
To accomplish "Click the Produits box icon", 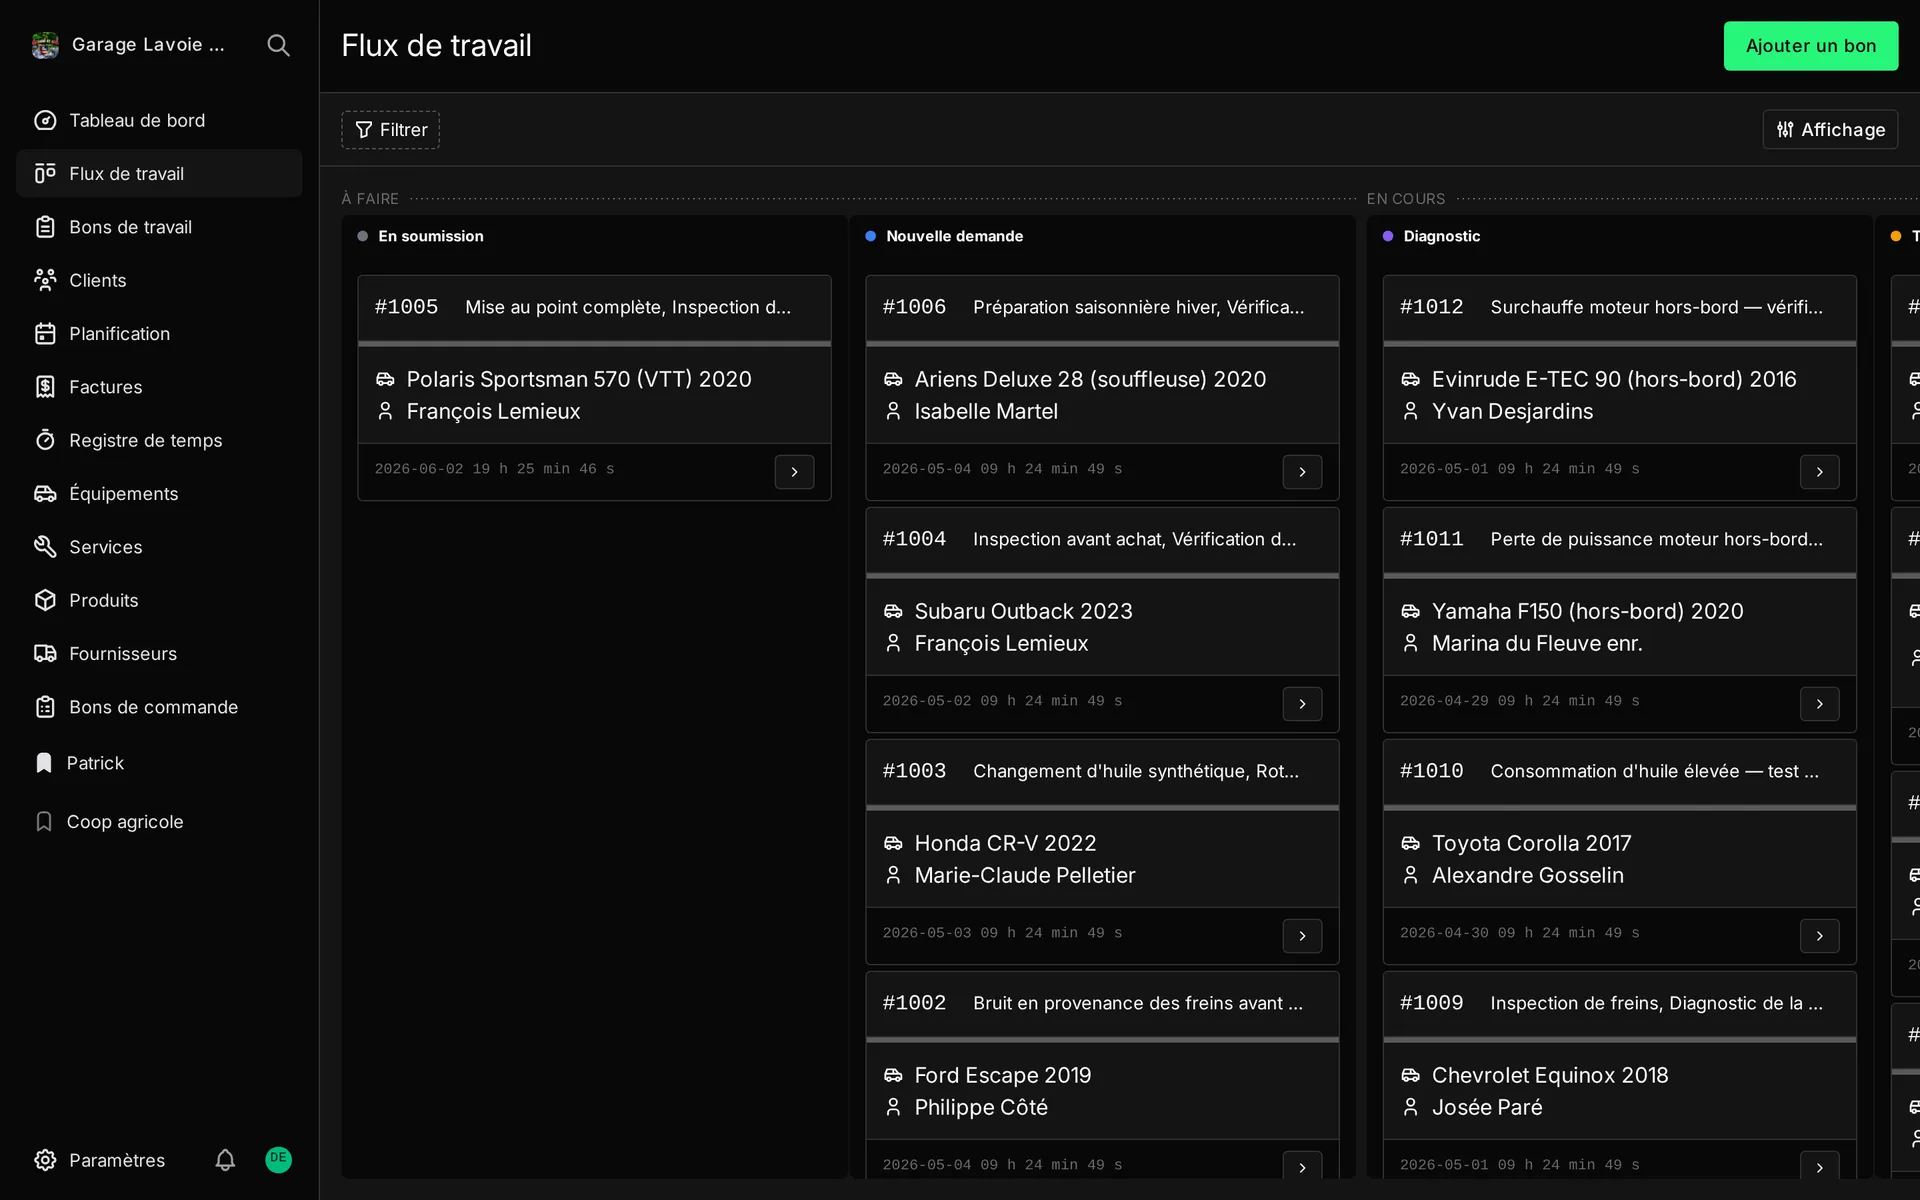I will [45, 600].
